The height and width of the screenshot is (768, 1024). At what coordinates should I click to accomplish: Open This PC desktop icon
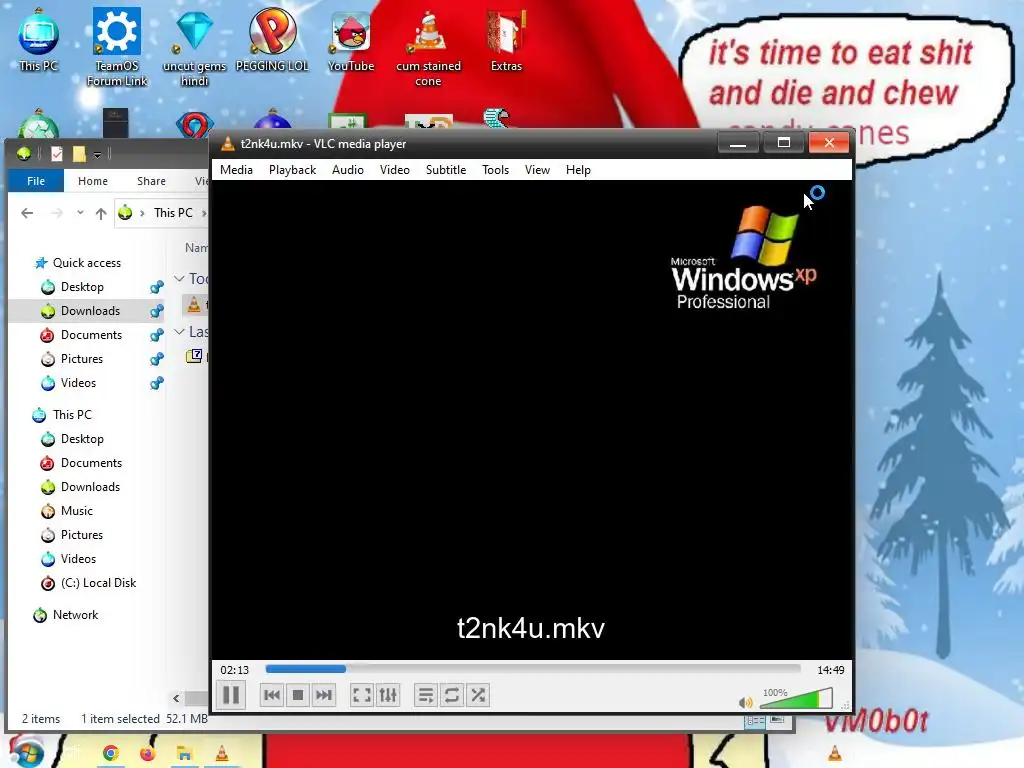click(39, 40)
